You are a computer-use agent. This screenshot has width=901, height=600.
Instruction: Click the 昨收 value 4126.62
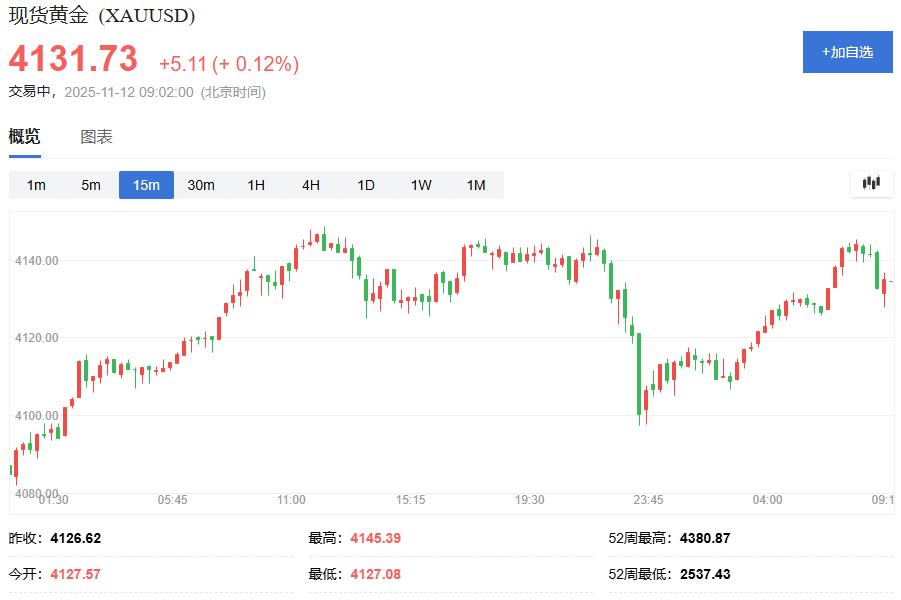(x=76, y=538)
